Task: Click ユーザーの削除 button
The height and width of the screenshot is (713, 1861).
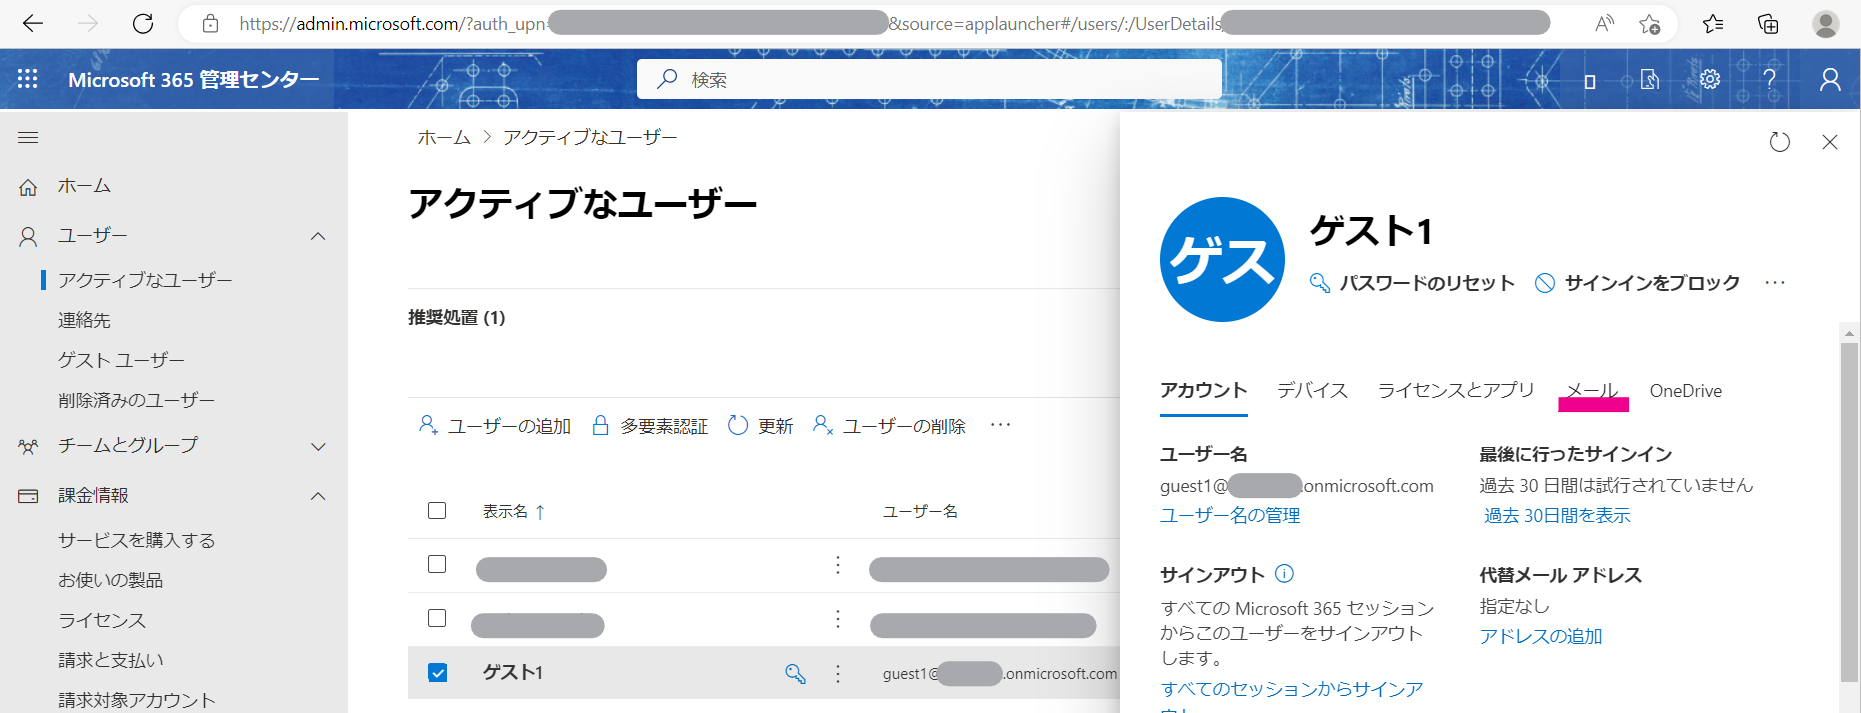Action: pos(889,426)
